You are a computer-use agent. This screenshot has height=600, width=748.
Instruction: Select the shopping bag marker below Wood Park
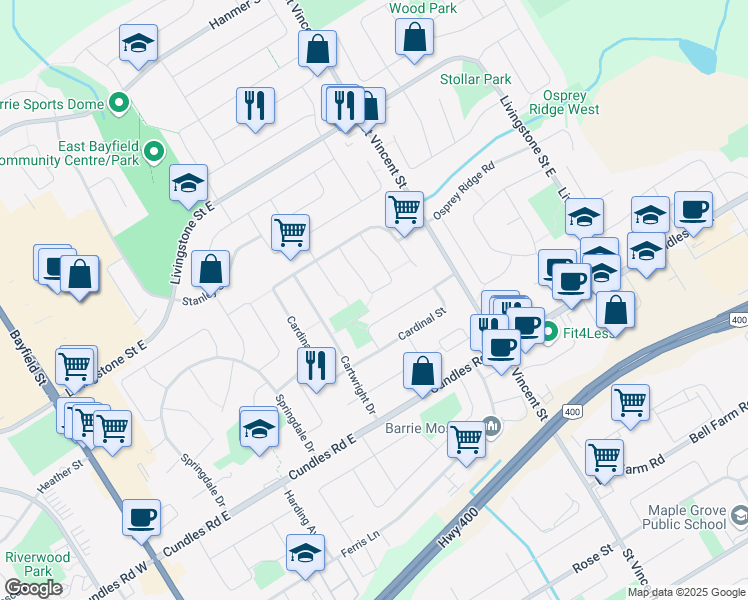(x=415, y=38)
